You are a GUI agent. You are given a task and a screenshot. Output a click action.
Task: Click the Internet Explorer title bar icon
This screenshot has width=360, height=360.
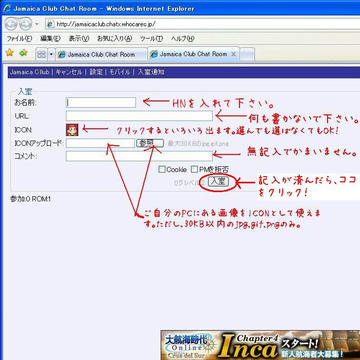(x=6, y=8)
